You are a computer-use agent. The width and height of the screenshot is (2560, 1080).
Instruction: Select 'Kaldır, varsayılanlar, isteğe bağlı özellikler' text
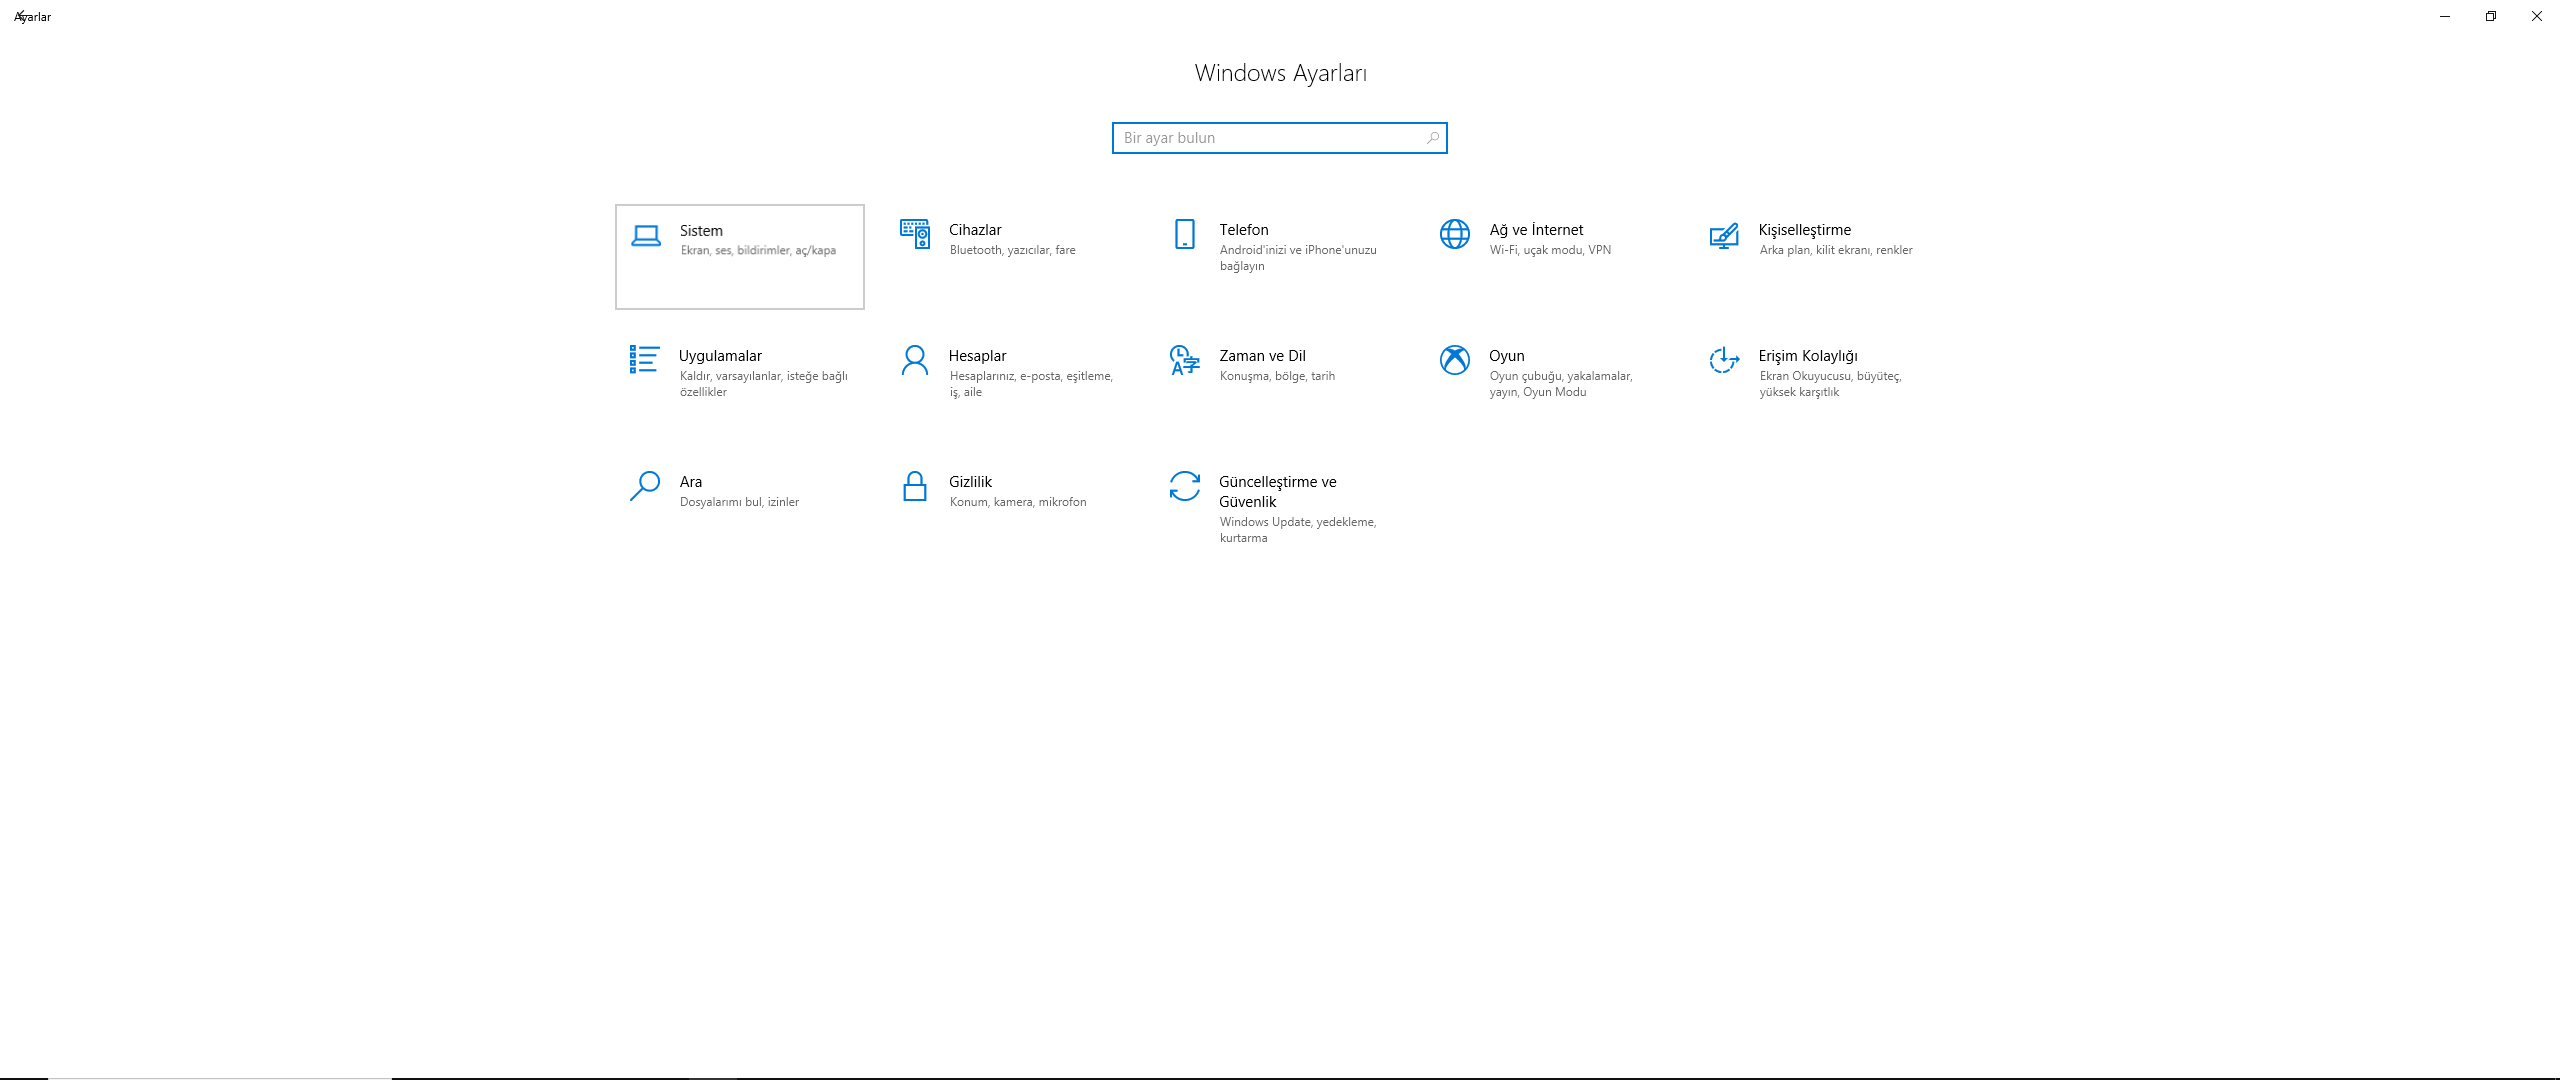click(x=764, y=384)
